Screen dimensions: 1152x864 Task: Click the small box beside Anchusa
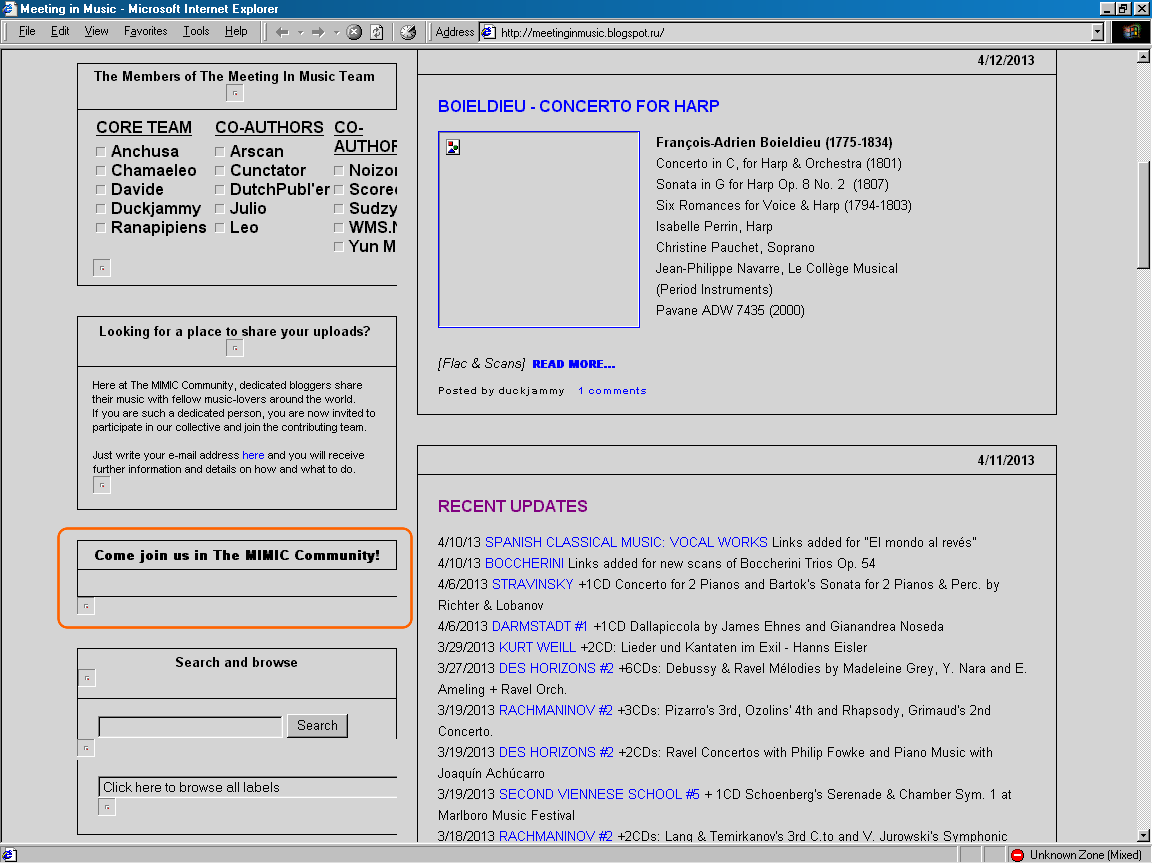coord(101,152)
